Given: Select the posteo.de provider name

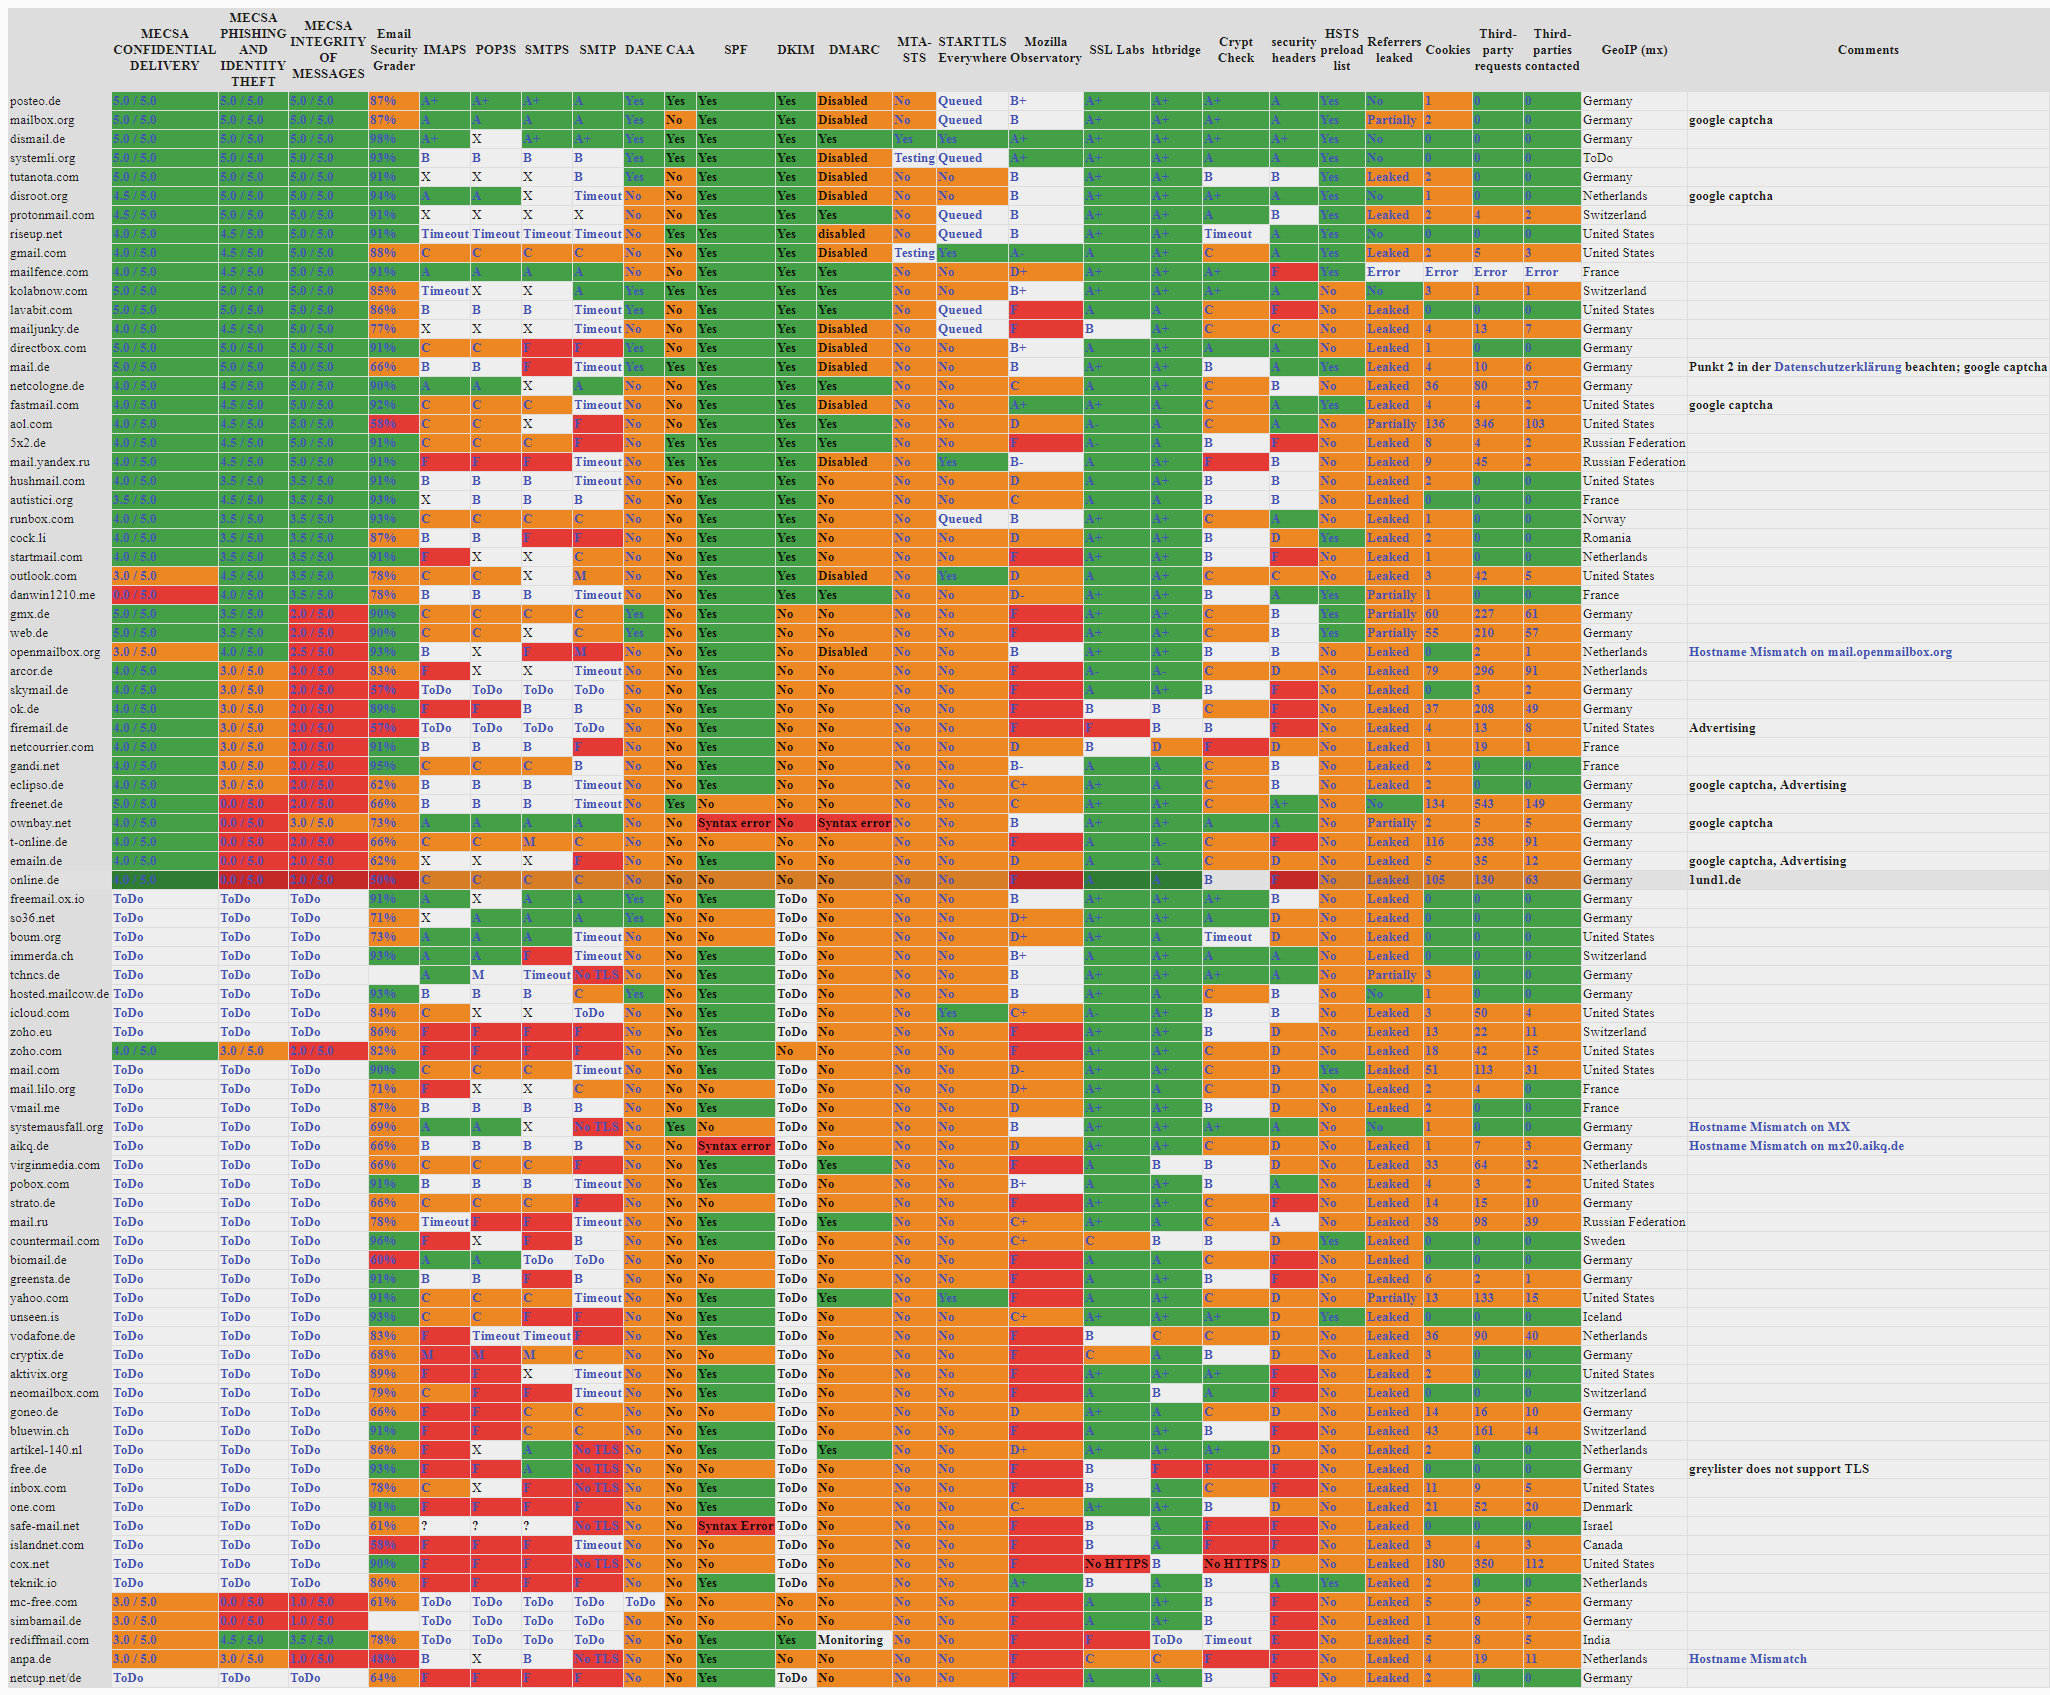Looking at the screenshot, I should pyautogui.click(x=35, y=101).
